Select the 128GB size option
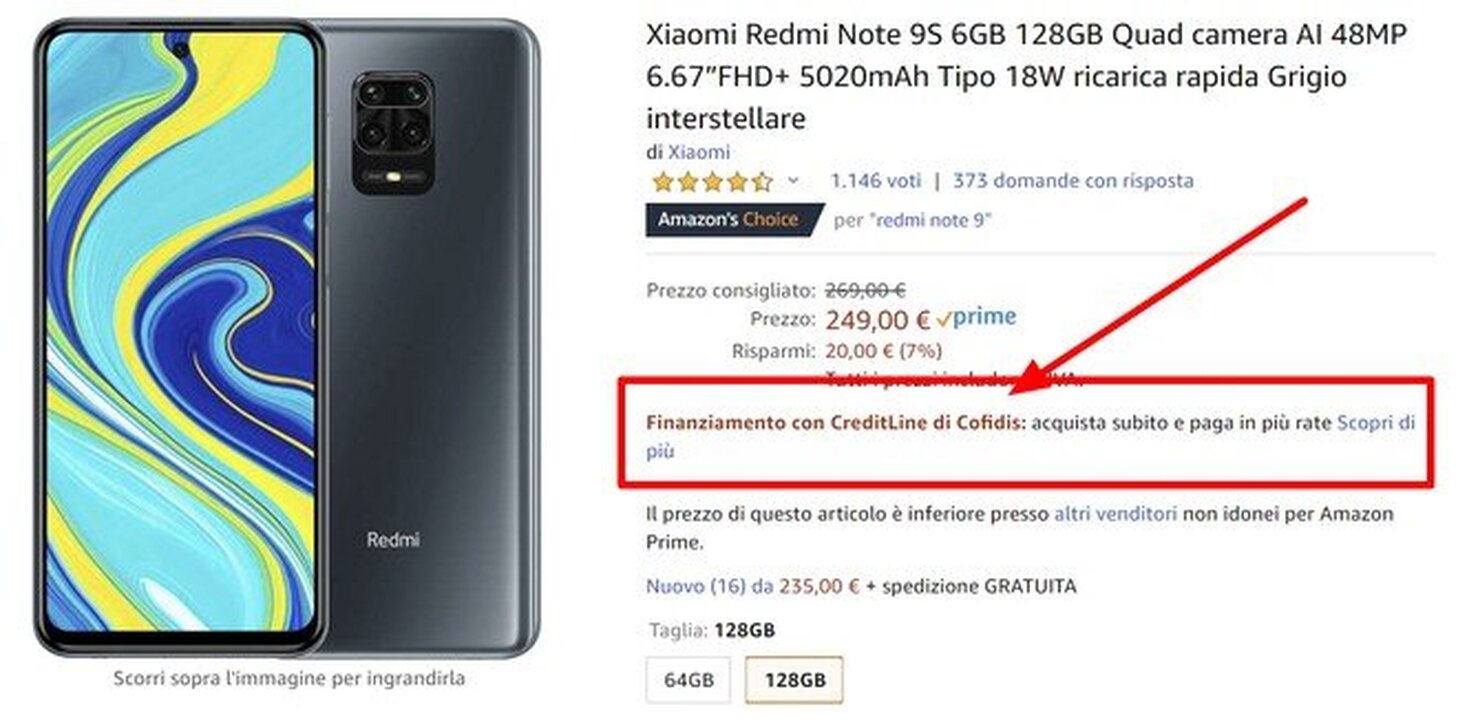This screenshot has height=720, width=1458. pyautogui.click(x=794, y=680)
